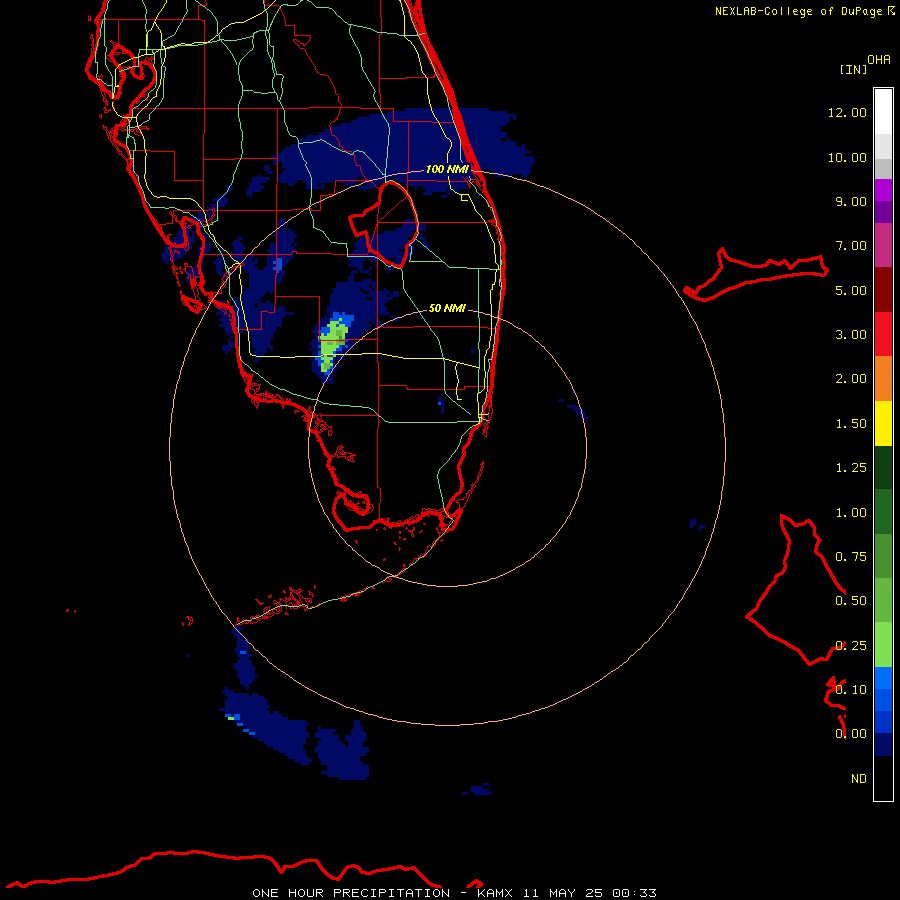Screen dimensions: 900x900
Task: Click the ND legend label
Action: tap(859, 779)
